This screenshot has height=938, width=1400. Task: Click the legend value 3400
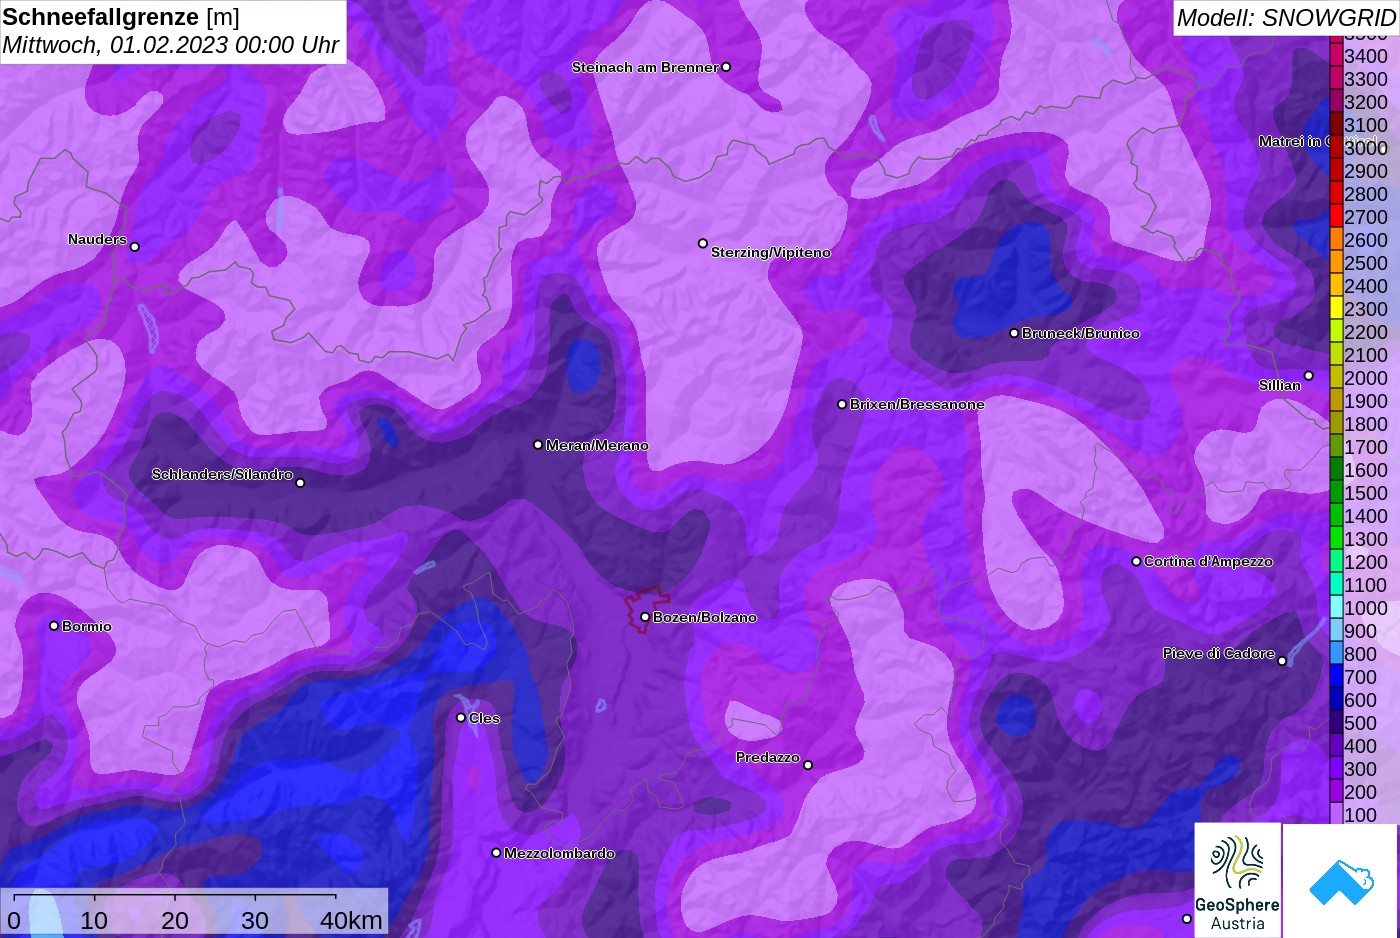(x=1366, y=56)
